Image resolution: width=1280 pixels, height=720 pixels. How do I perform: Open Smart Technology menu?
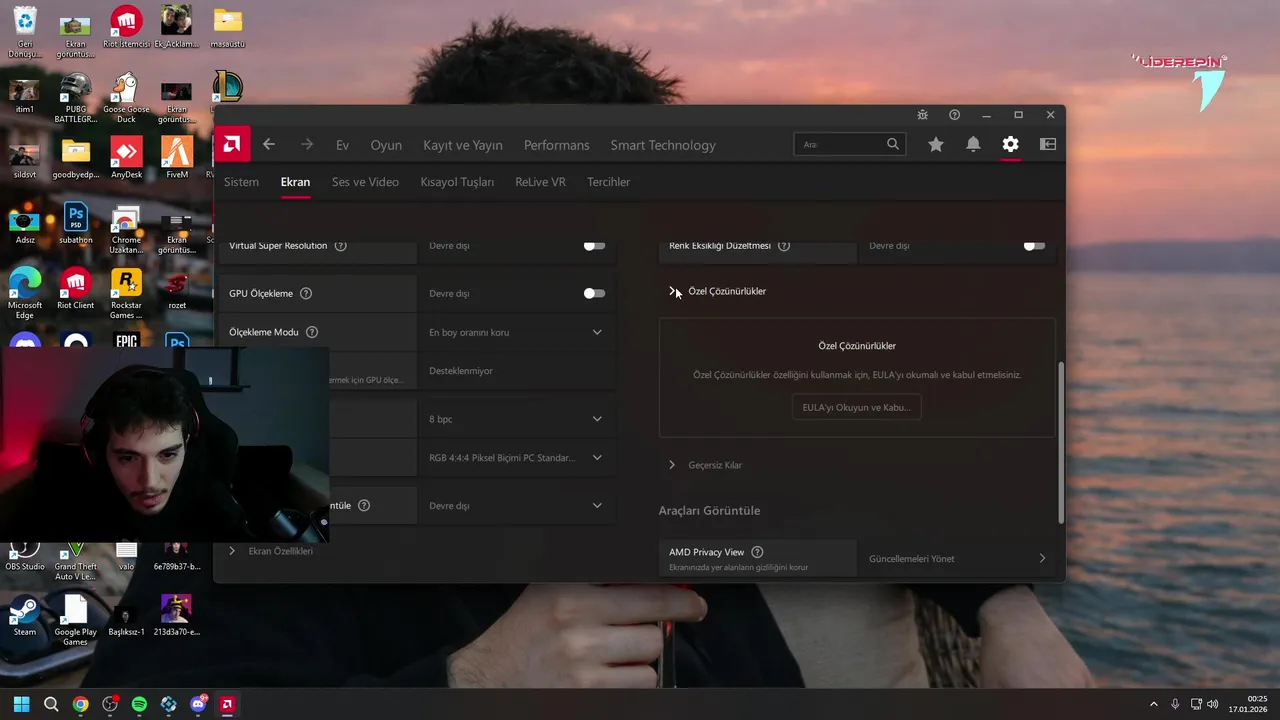click(663, 145)
